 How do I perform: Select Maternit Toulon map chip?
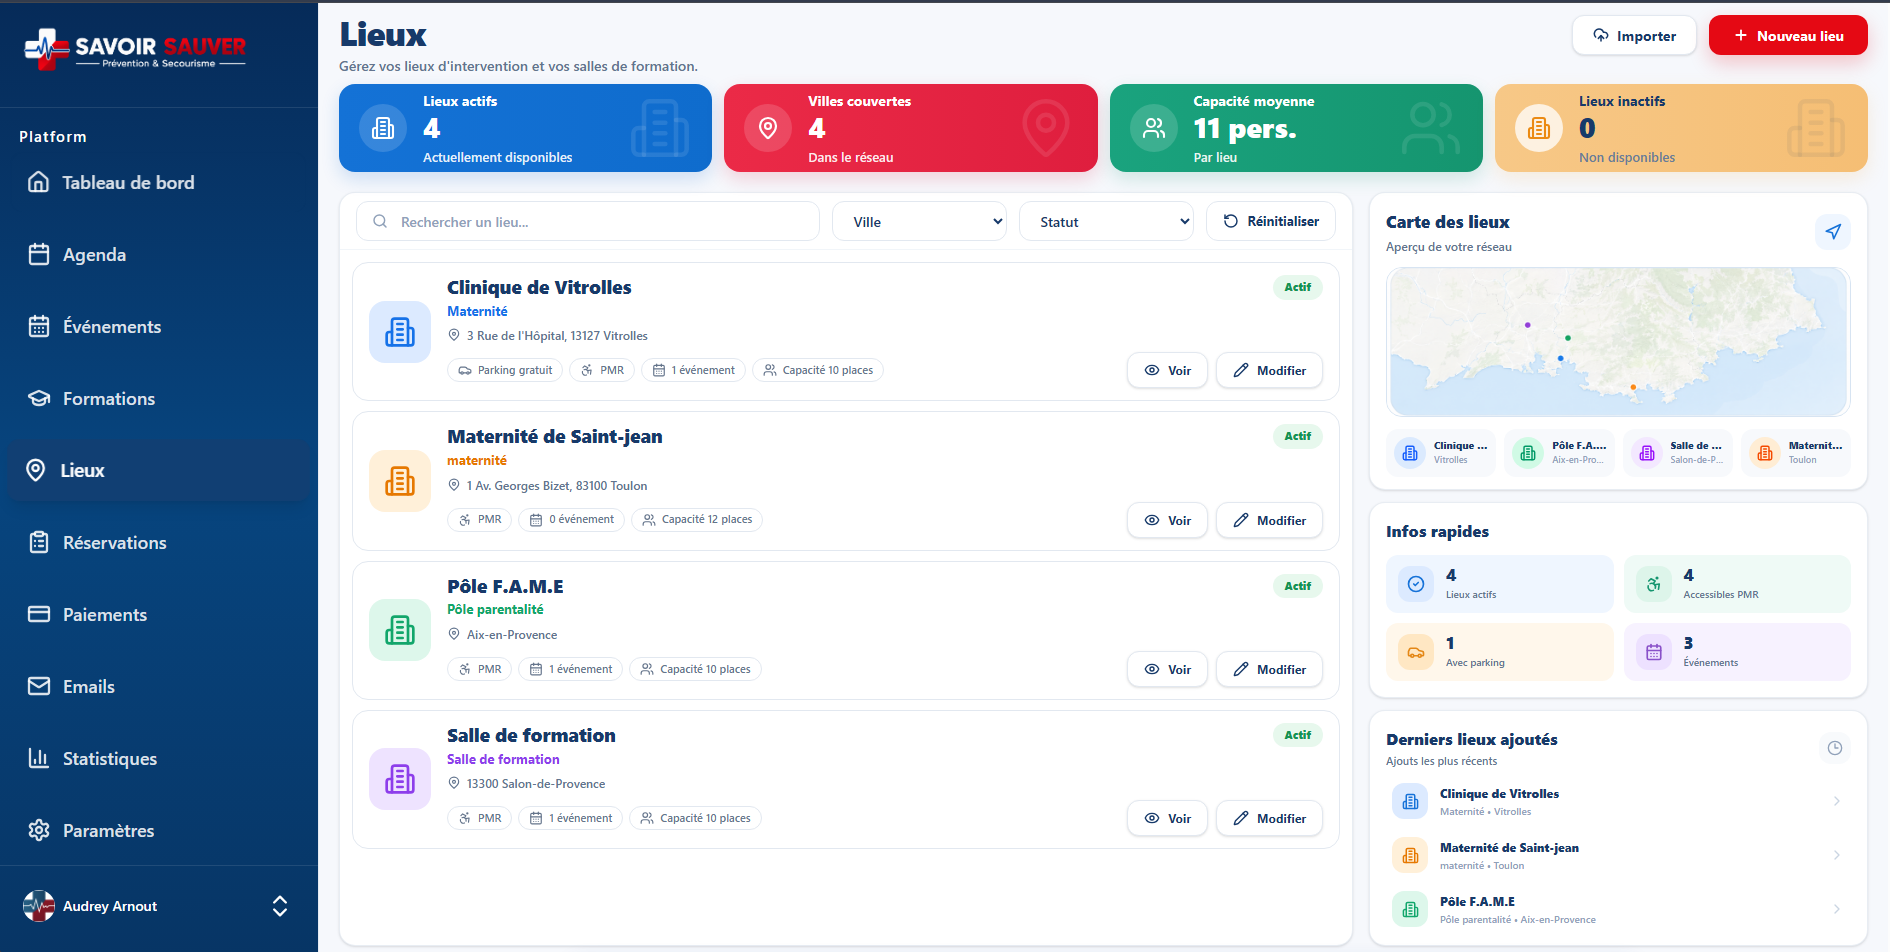[1796, 453]
